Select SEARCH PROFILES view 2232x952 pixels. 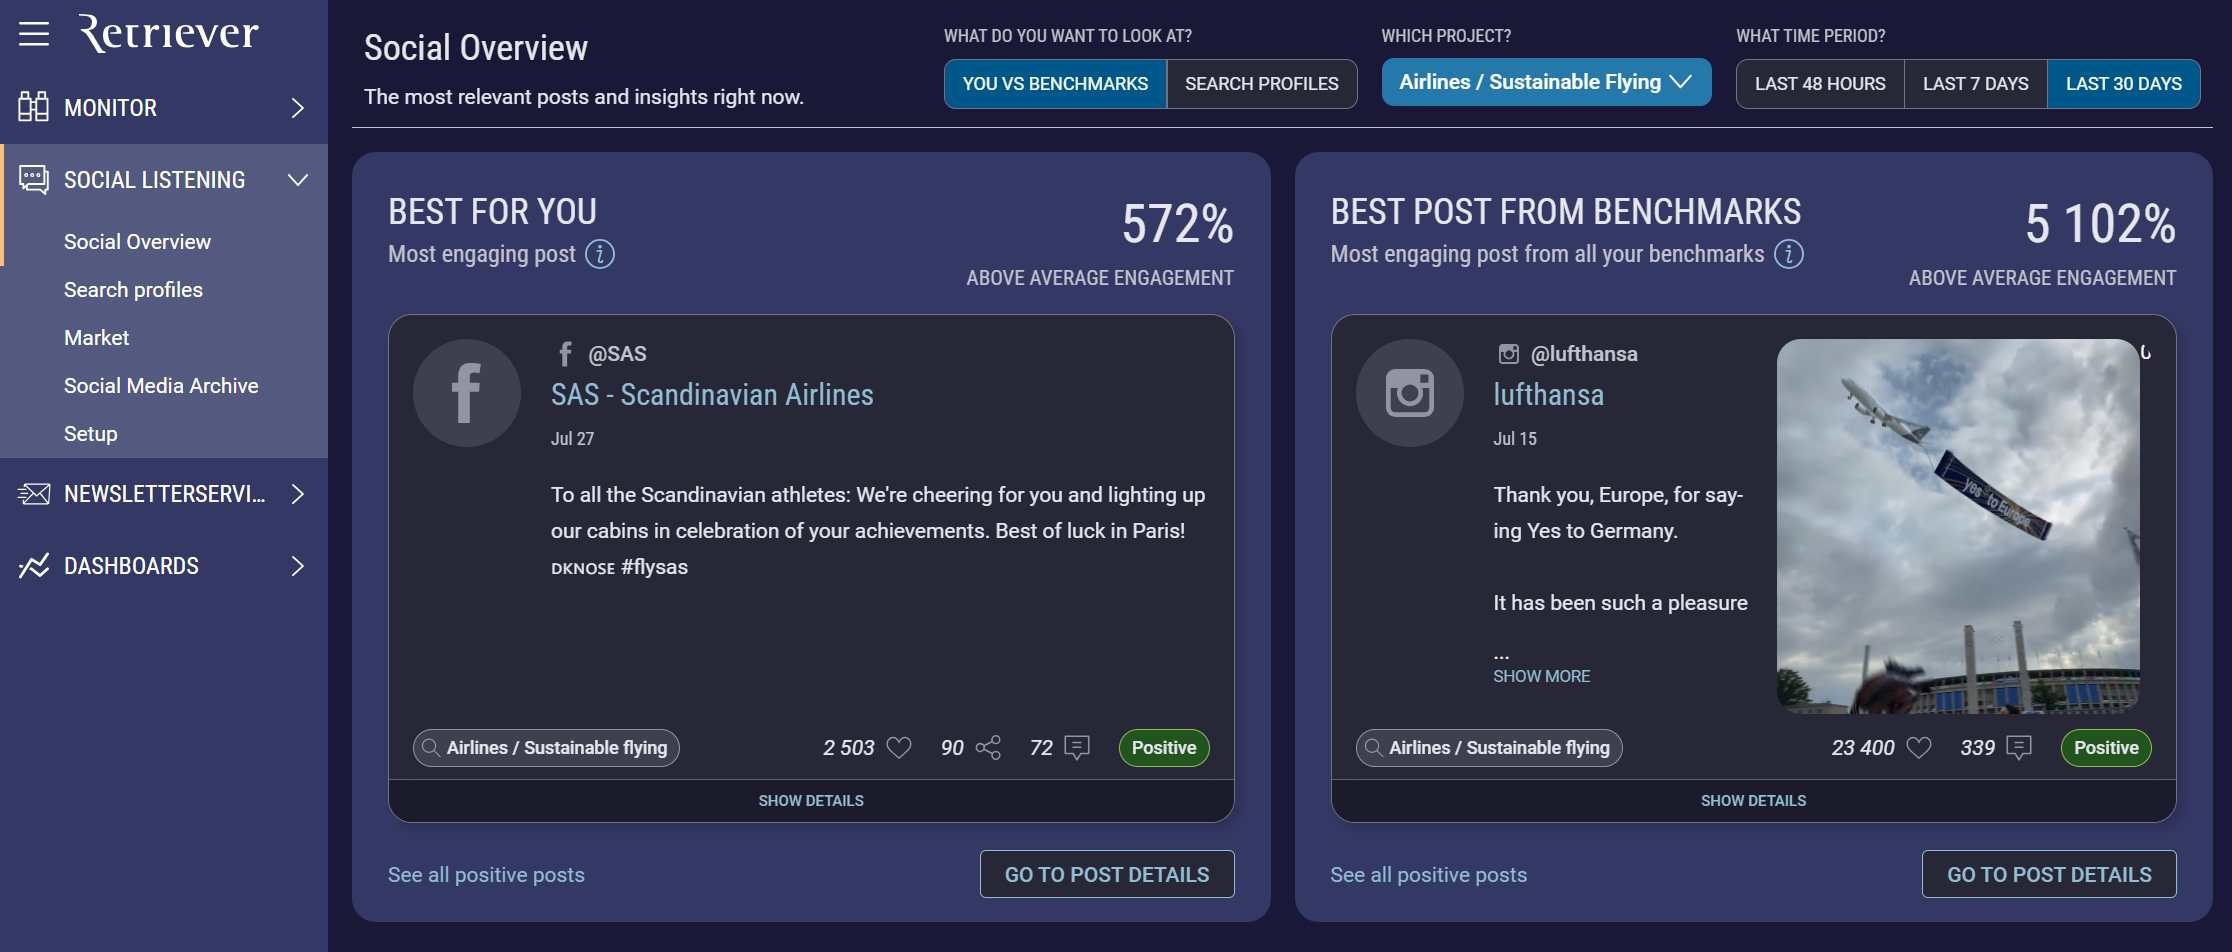tap(1261, 84)
